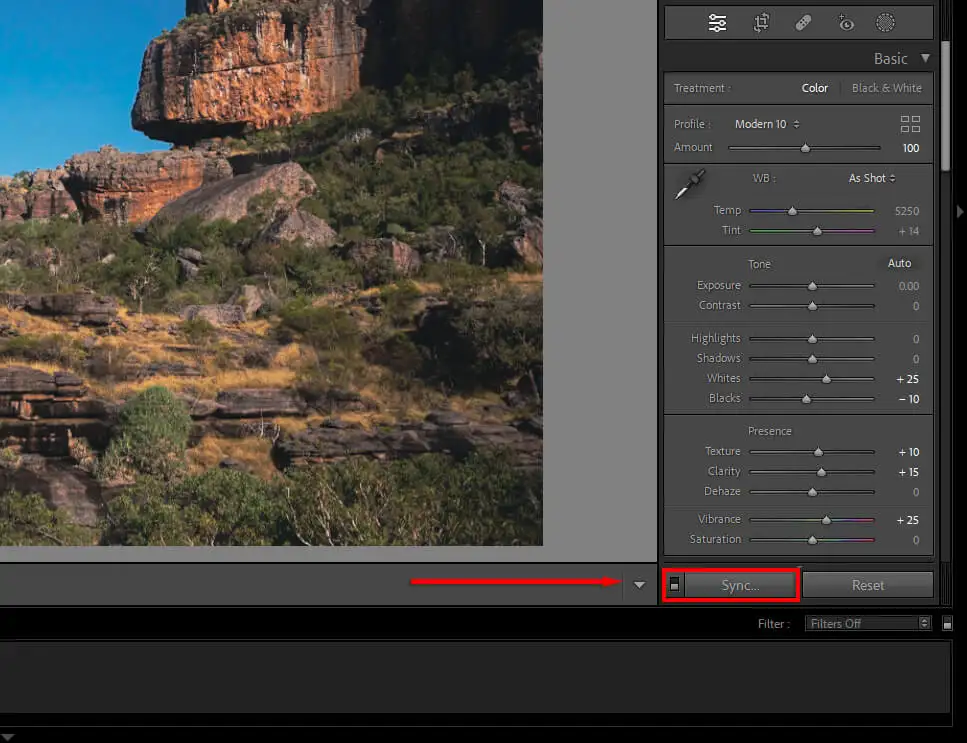Click the Tint slider handle
This screenshot has height=743, width=967.
[x=817, y=231]
